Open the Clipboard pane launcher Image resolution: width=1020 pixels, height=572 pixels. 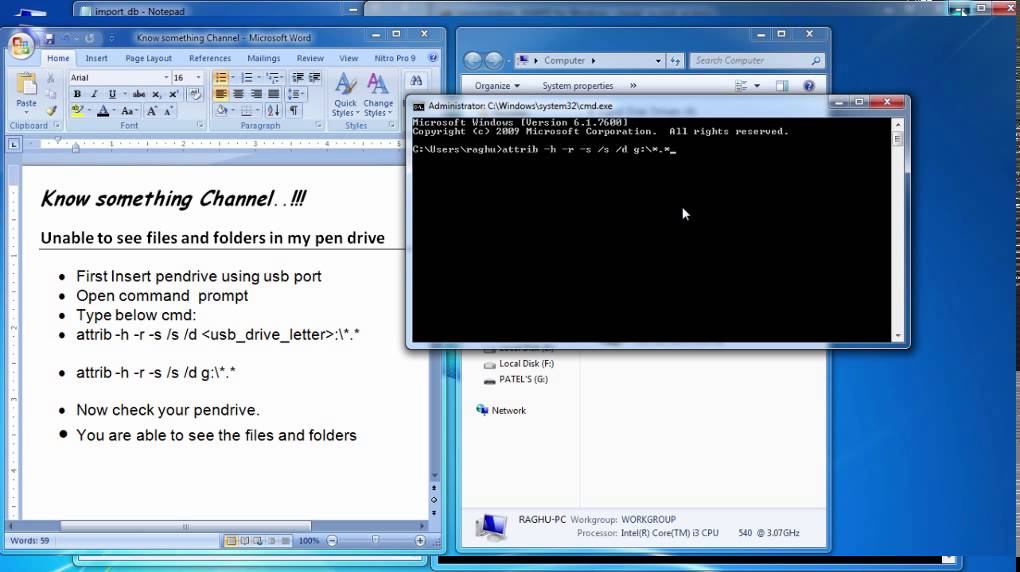tap(57, 125)
